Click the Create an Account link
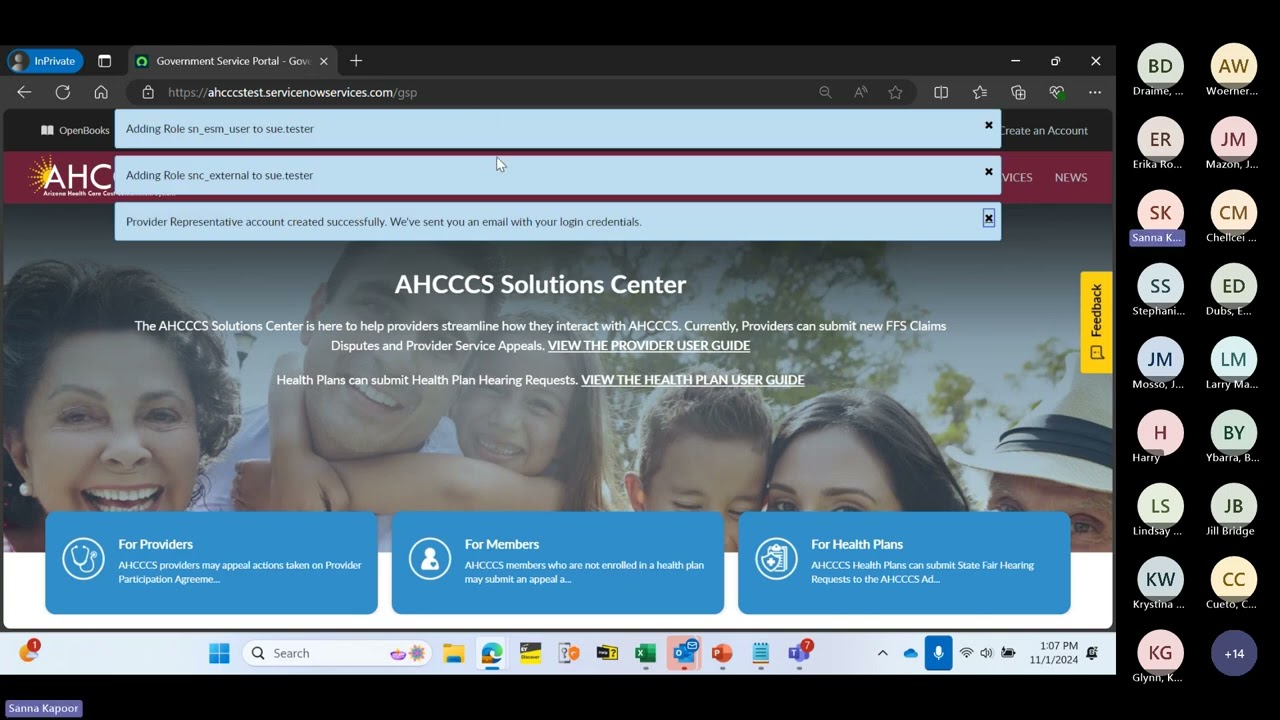This screenshot has width=1280, height=720. coord(1044,130)
